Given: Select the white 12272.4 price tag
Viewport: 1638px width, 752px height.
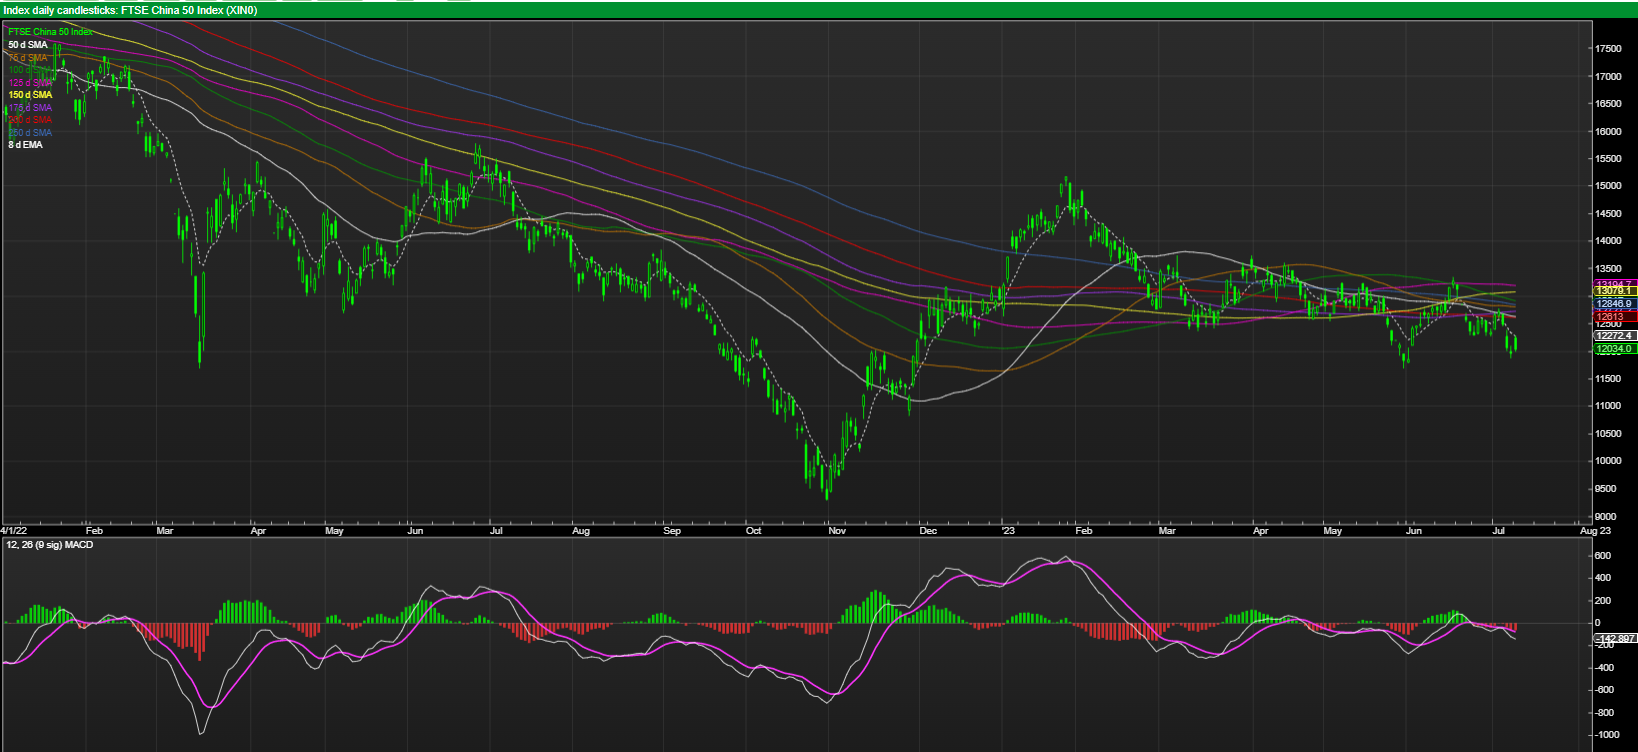Looking at the screenshot, I should [x=1613, y=336].
